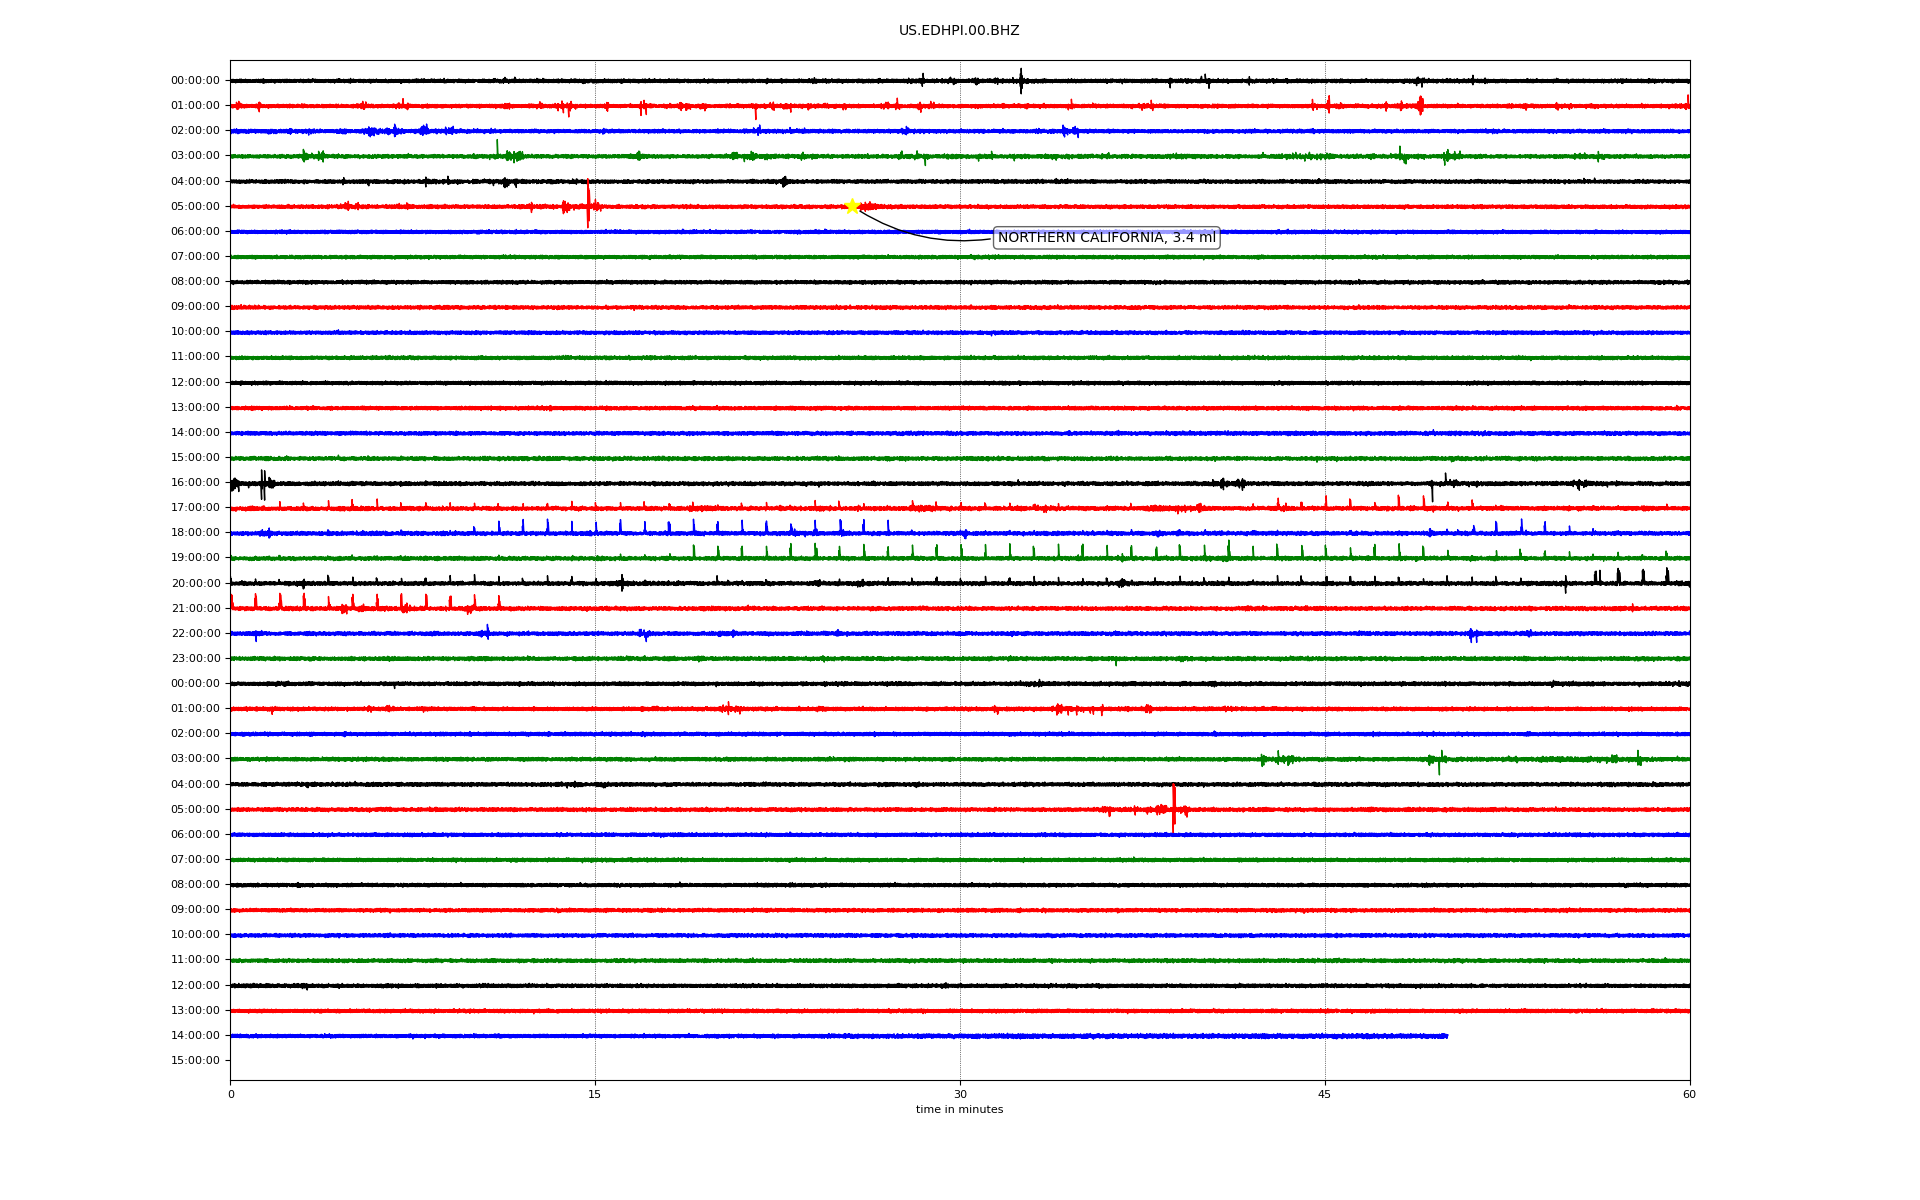This screenshot has width=1920, height=1200.
Task: Click the 45 tick on the x-axis
Action: tap(1324, 1094)
